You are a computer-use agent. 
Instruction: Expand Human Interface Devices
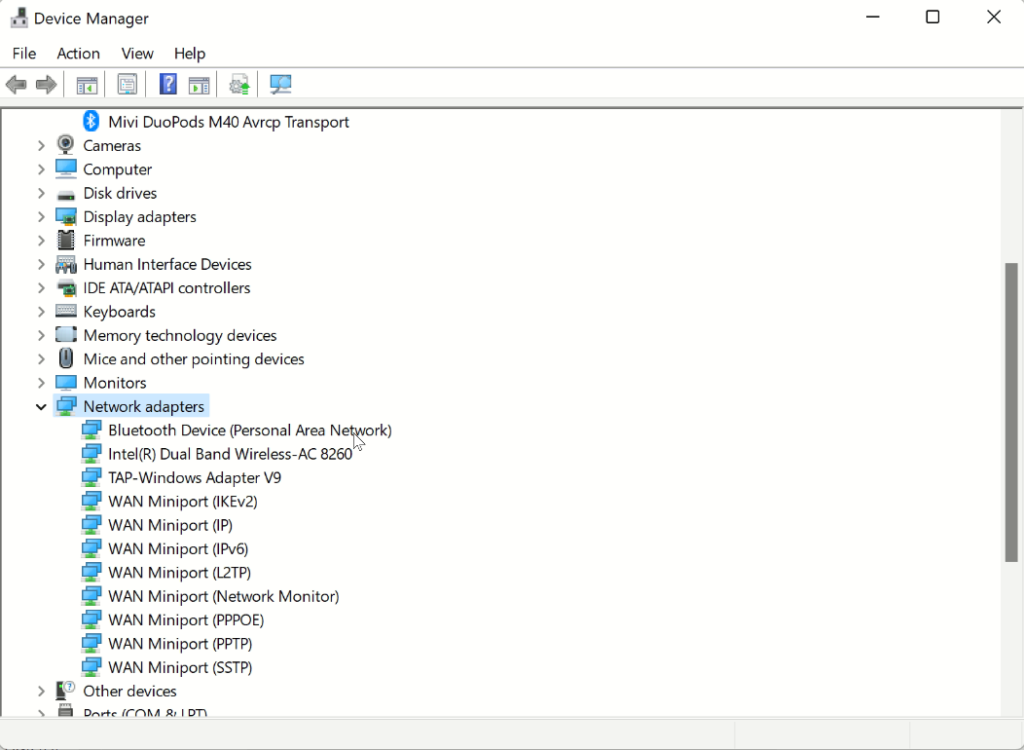[41, 264]
